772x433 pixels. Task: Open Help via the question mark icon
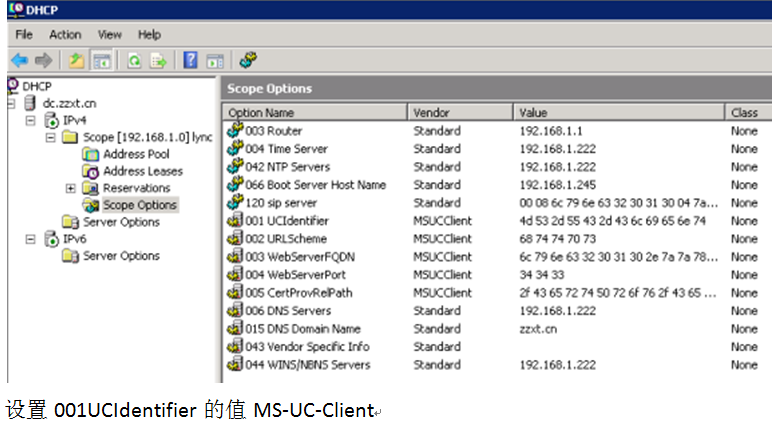[x=190, y=60]
